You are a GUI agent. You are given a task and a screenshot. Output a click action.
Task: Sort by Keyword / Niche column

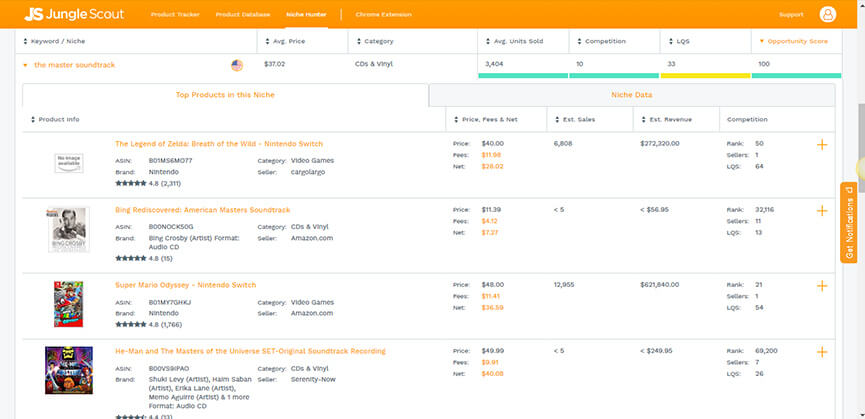pyautogui.click(x=55, y=41)
